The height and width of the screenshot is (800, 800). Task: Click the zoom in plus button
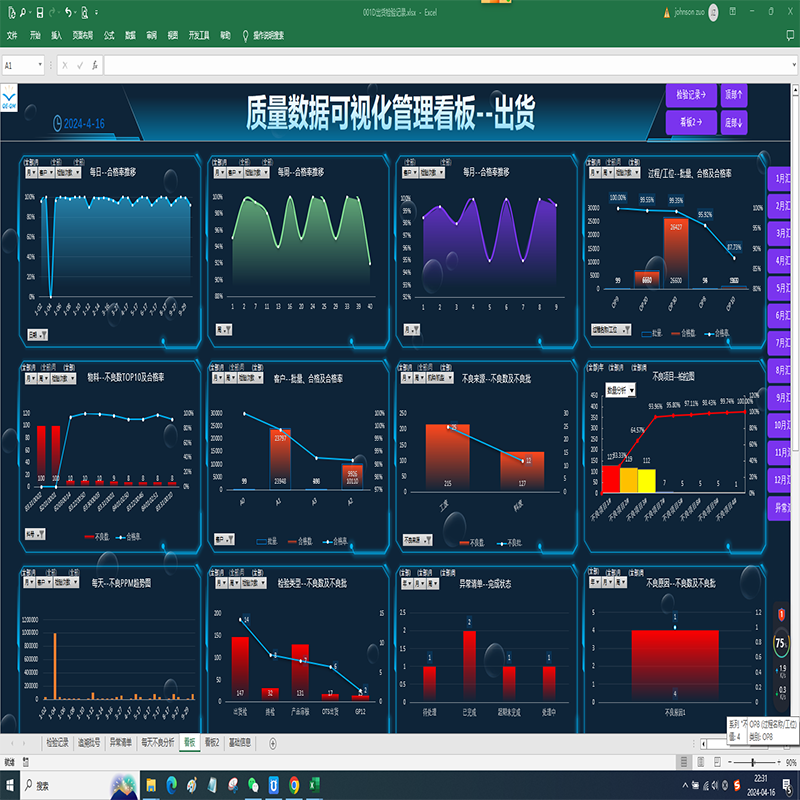[779, 762]
